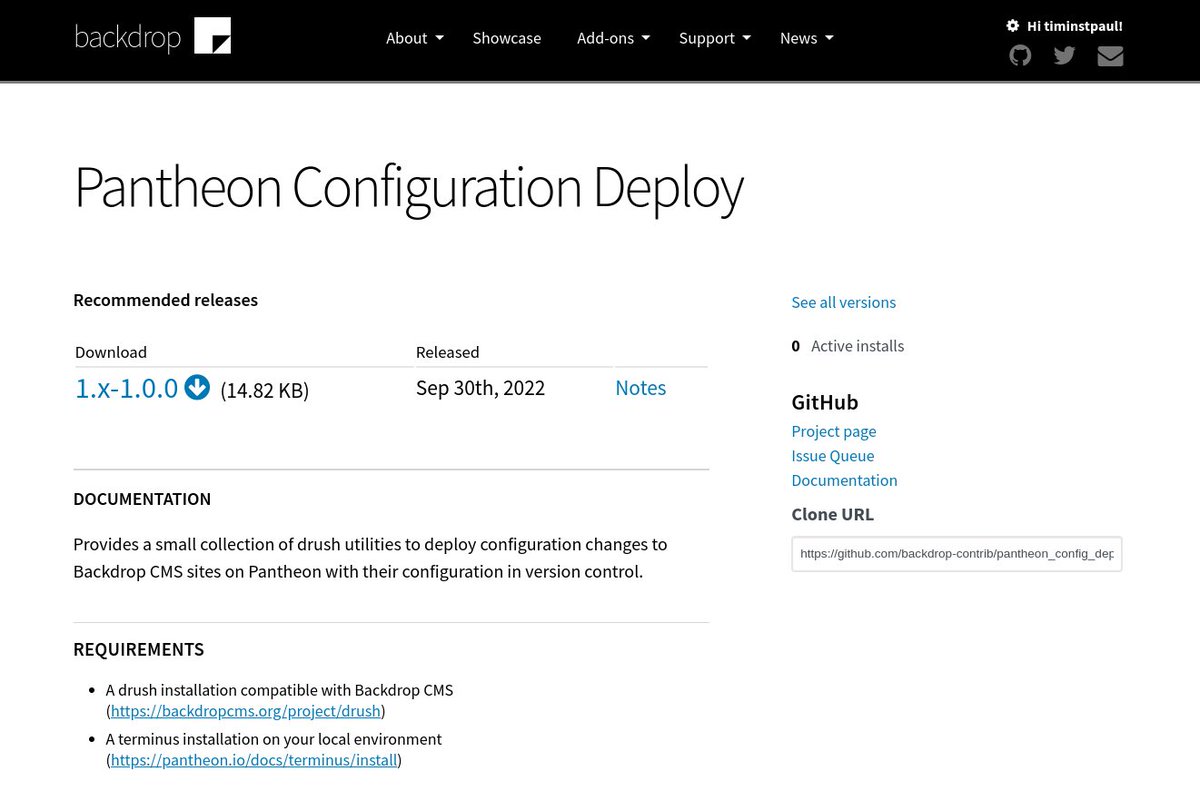Click the gear icon beside Hi timinstpaul

tap(1013, 26)
